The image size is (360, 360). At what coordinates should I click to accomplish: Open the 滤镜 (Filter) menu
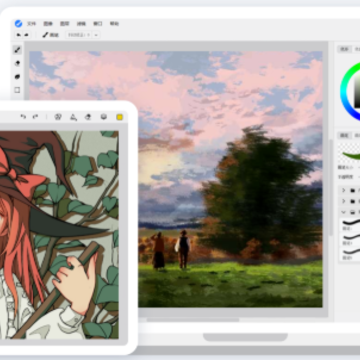coord(81,24)
